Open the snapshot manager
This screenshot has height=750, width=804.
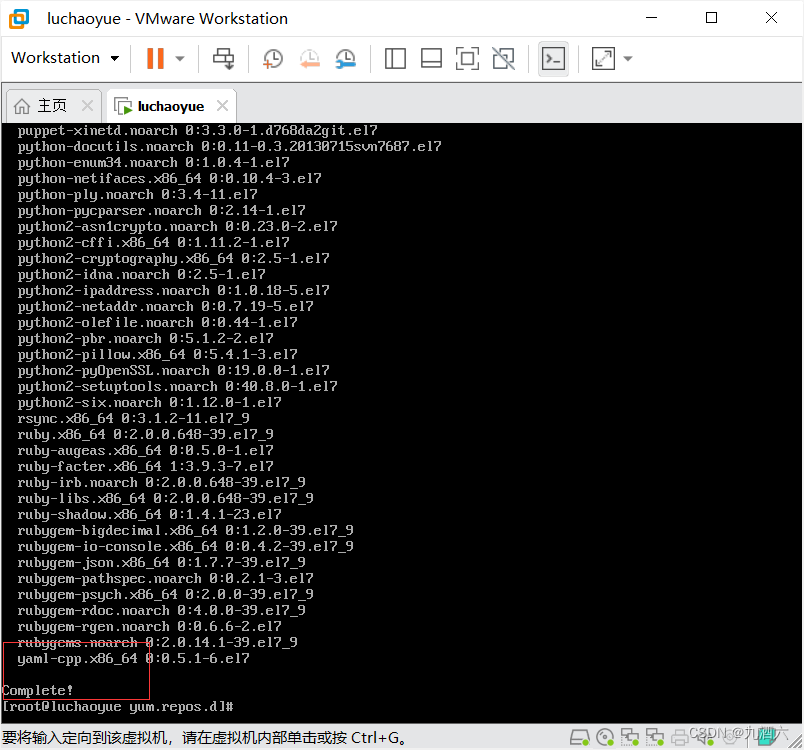[346, 58]
